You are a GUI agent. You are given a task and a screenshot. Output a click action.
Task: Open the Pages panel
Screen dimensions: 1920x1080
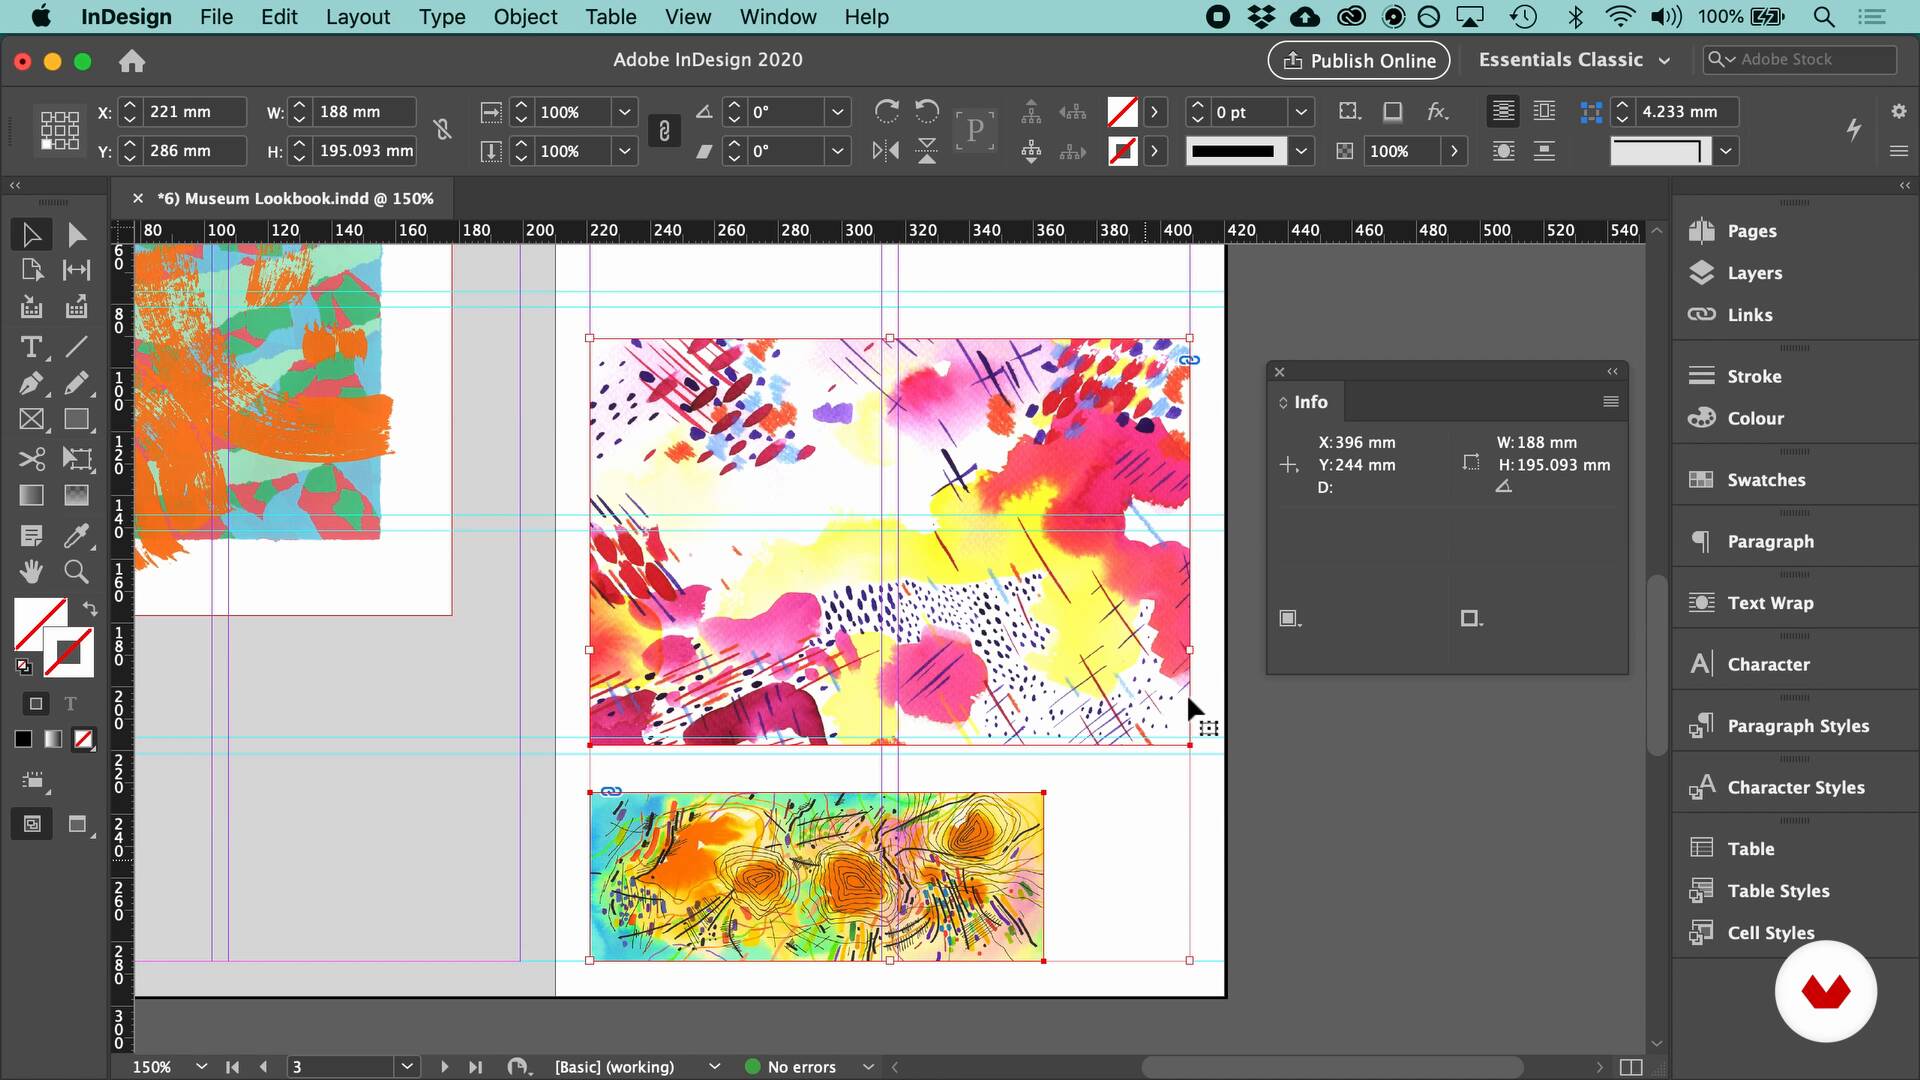[x=1751, y=231]
